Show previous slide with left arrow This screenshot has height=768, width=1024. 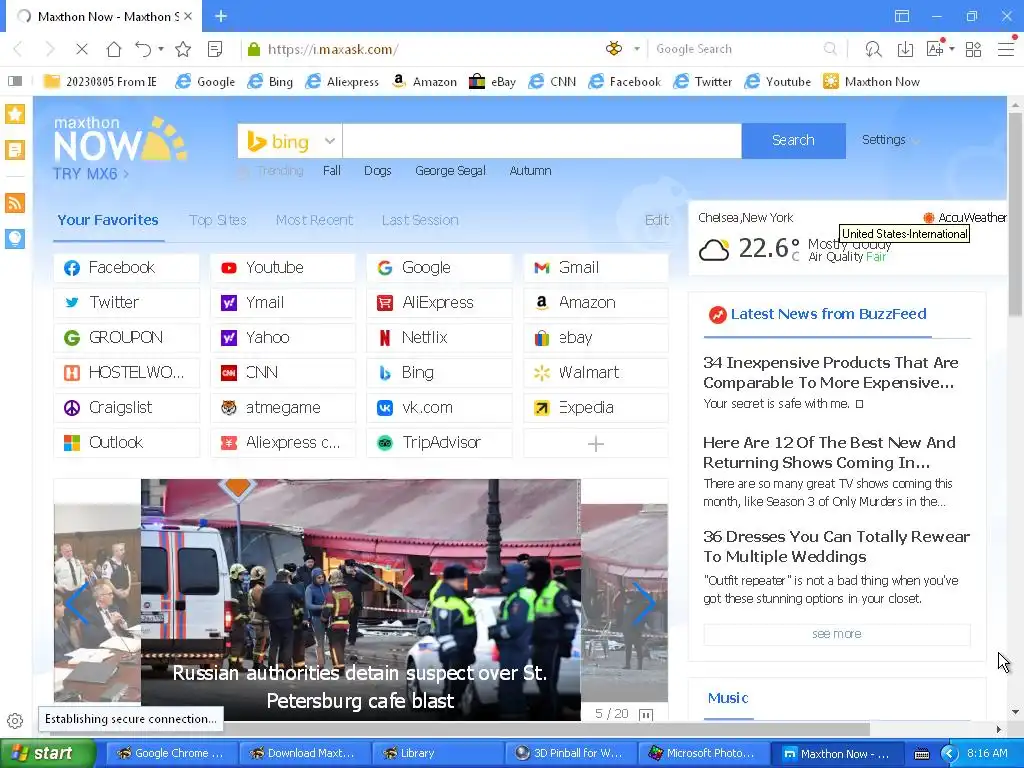[77, 603]
